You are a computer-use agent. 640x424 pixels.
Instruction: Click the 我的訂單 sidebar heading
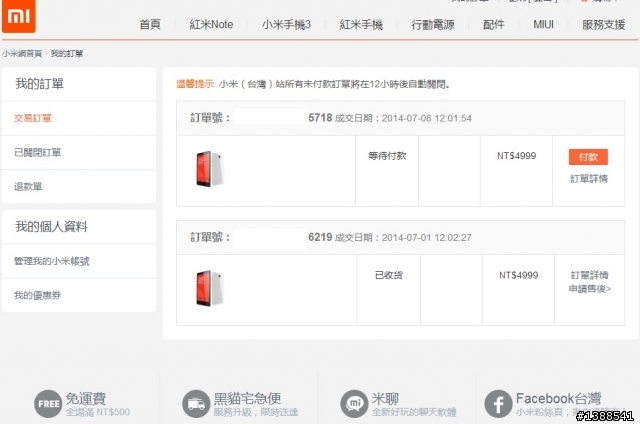39,84
